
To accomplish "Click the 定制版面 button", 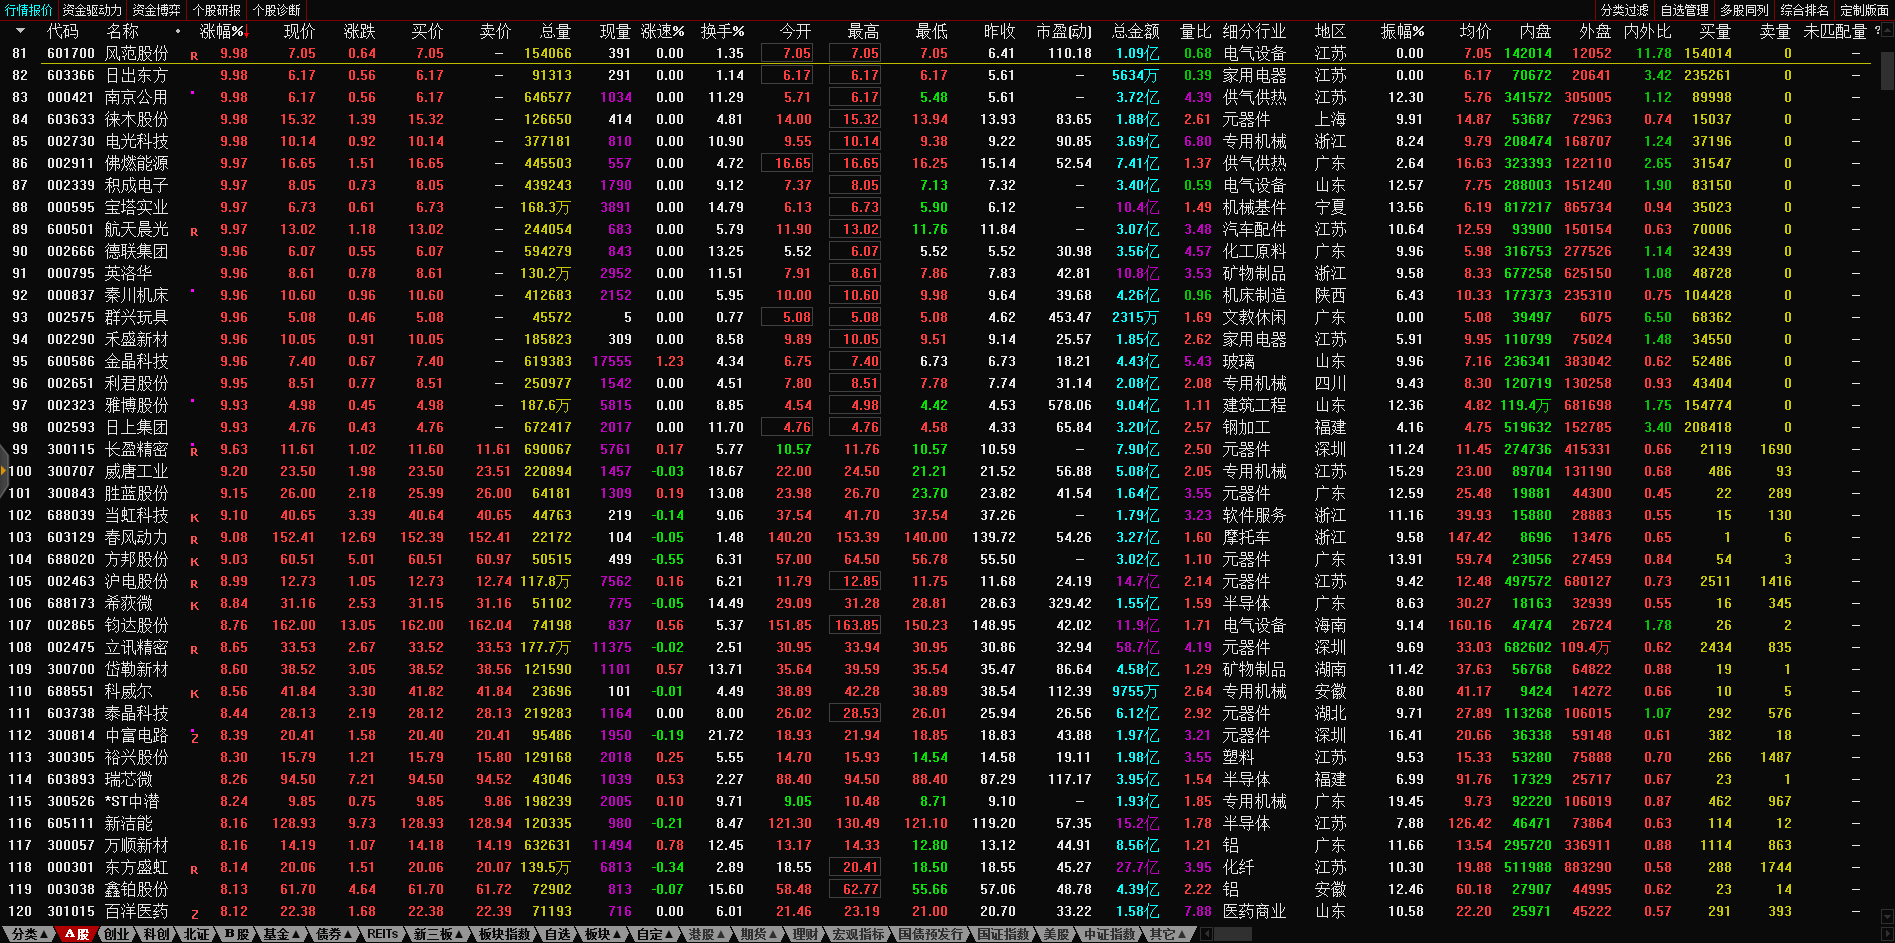I will pos(1864,10).
